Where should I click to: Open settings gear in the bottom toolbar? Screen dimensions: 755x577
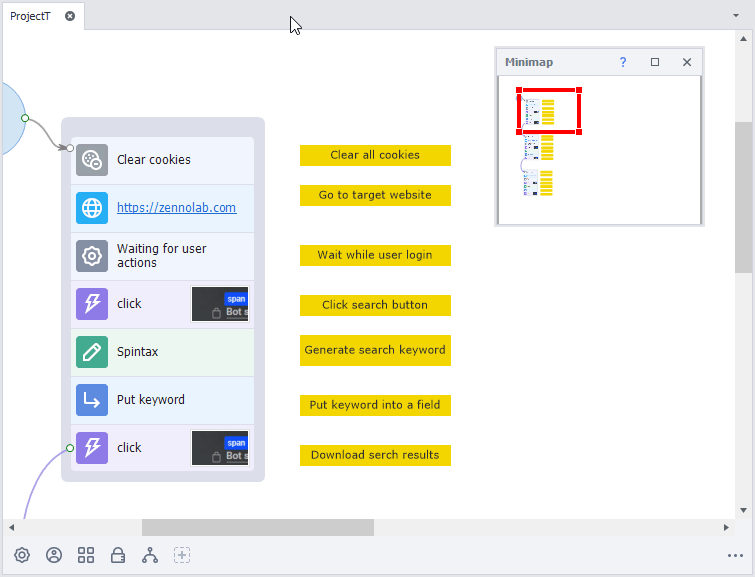pyautogui.click(x=22, y=555)
